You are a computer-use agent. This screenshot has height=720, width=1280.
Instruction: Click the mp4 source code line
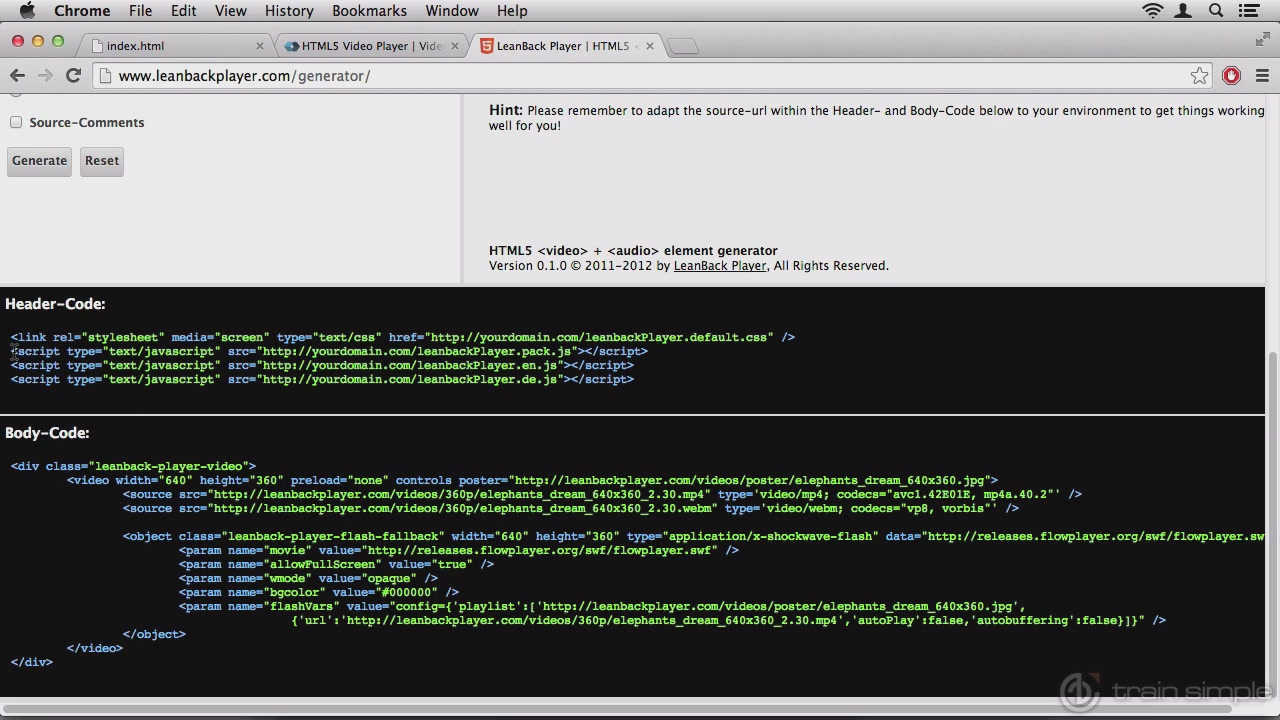[x=602, y=494]
